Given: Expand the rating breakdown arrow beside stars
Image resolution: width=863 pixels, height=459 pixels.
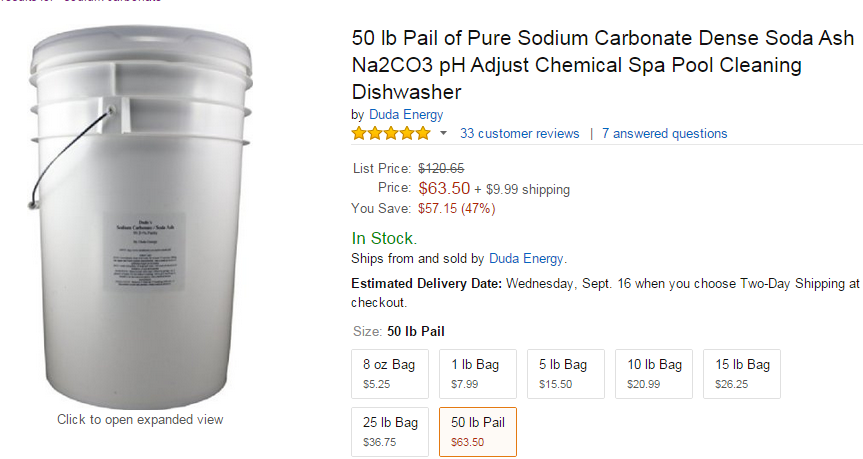Looking at the screenshot, I should (x=444, y=133).
